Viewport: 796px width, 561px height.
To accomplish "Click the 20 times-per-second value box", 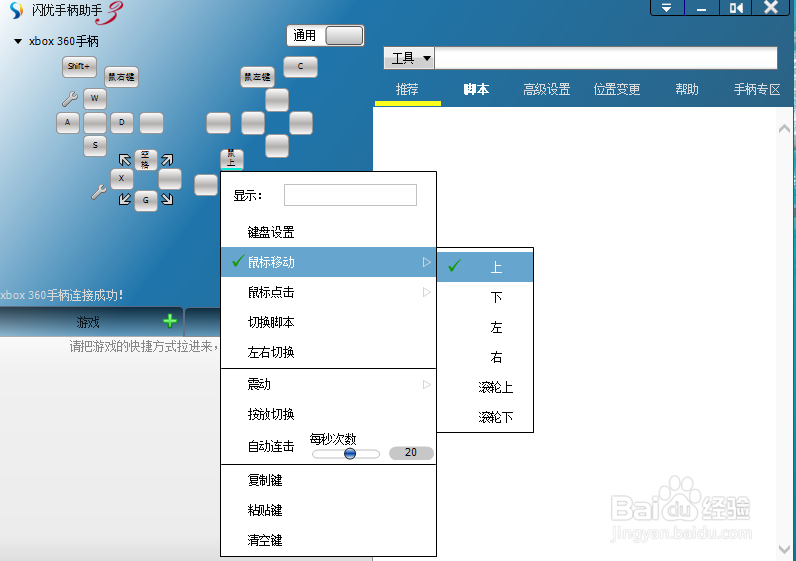I will (x=411, y=452).
